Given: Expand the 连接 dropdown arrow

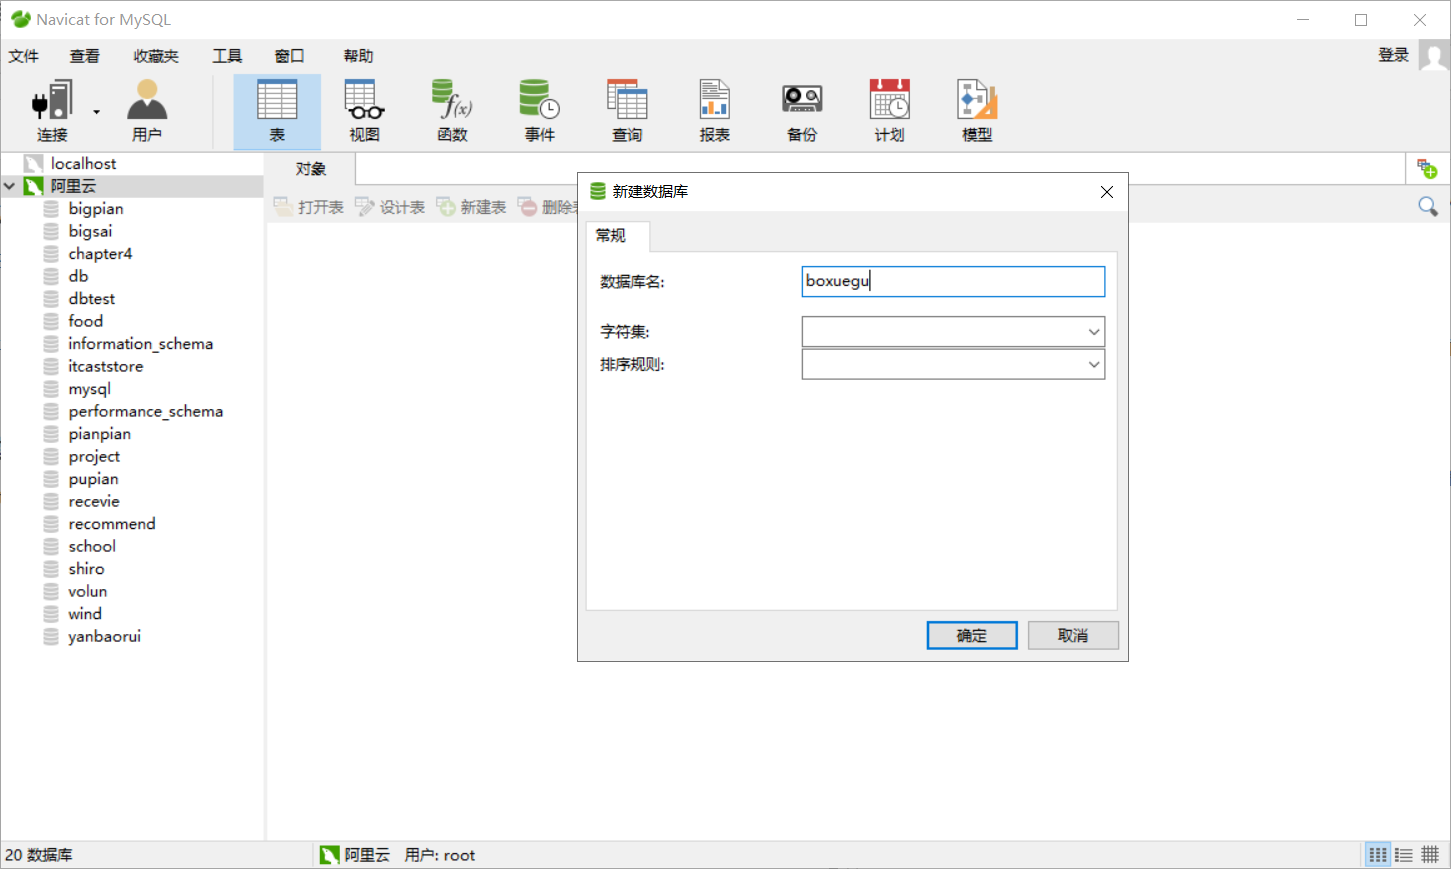Looking at the screenshot, I should 97,112.
